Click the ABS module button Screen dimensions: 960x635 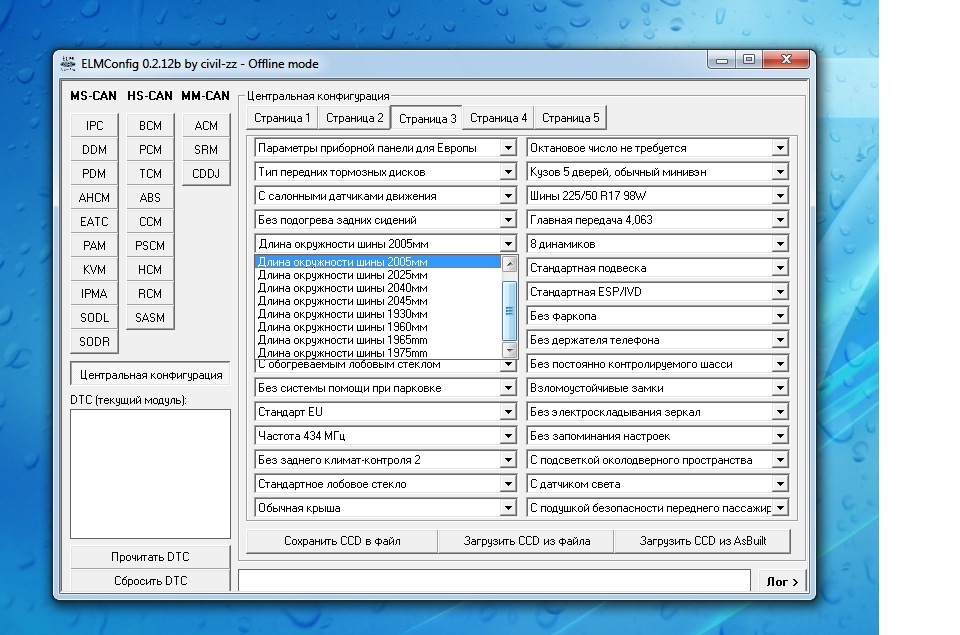pyautogui.click(x=150, y=198)
